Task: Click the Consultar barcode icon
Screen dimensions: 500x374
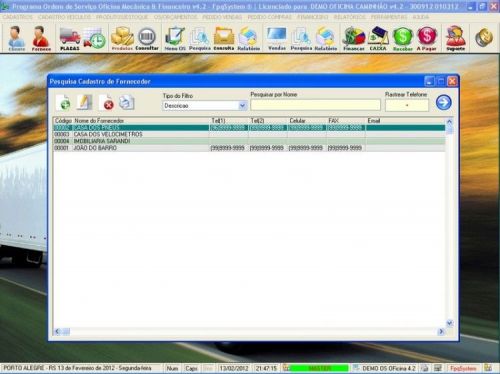Action: pos(147,38)
